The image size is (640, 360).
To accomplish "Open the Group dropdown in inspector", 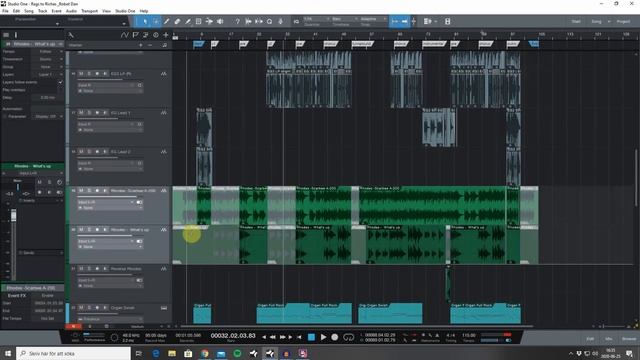I will [47, 67].
